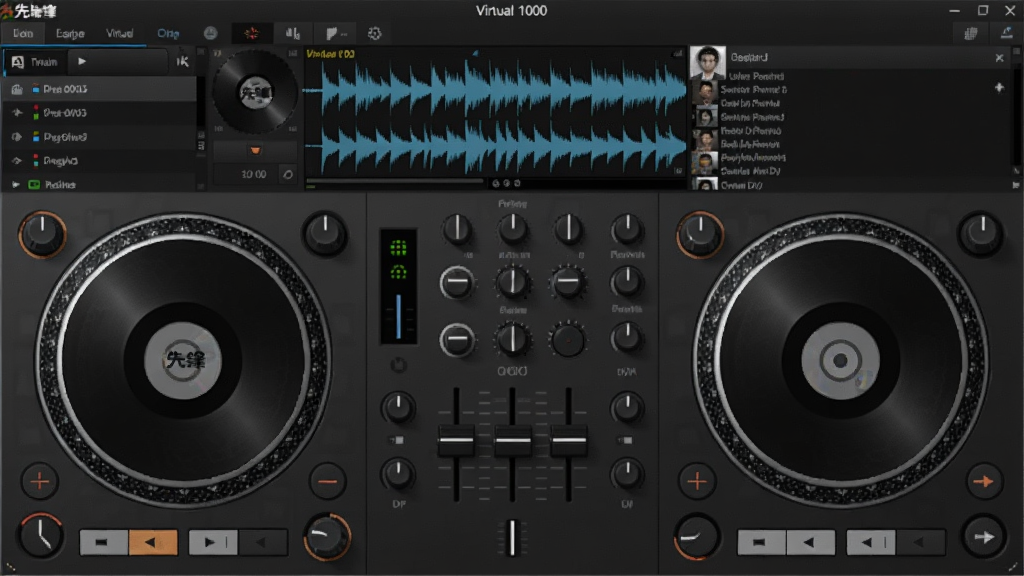Image resolution: width=1024 pixels, height=576 pixels.
Task: Click the track progress bar under the waveform
Action: coord(395,181)
